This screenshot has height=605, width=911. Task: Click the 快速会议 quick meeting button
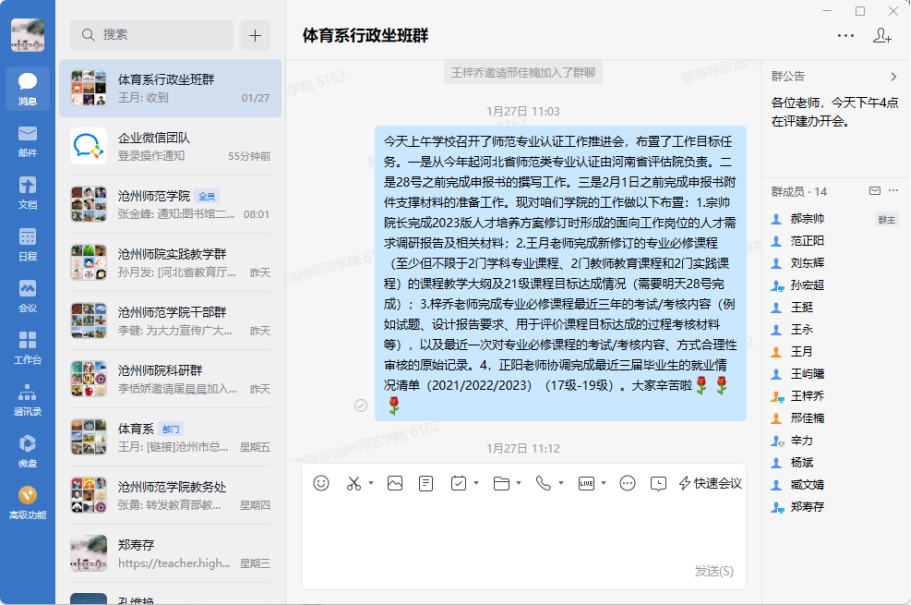(x=710, y=483)
